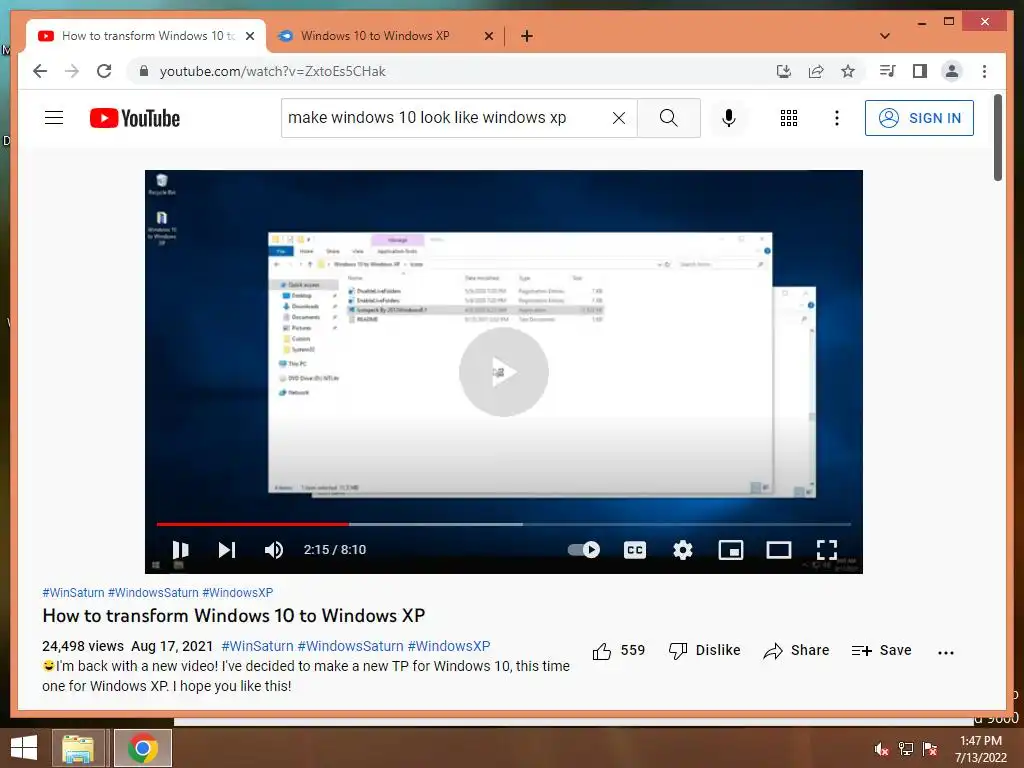Viewport: 1024px width, 768px height.
Task: Clear the YouTube search query
Action: 618,118
